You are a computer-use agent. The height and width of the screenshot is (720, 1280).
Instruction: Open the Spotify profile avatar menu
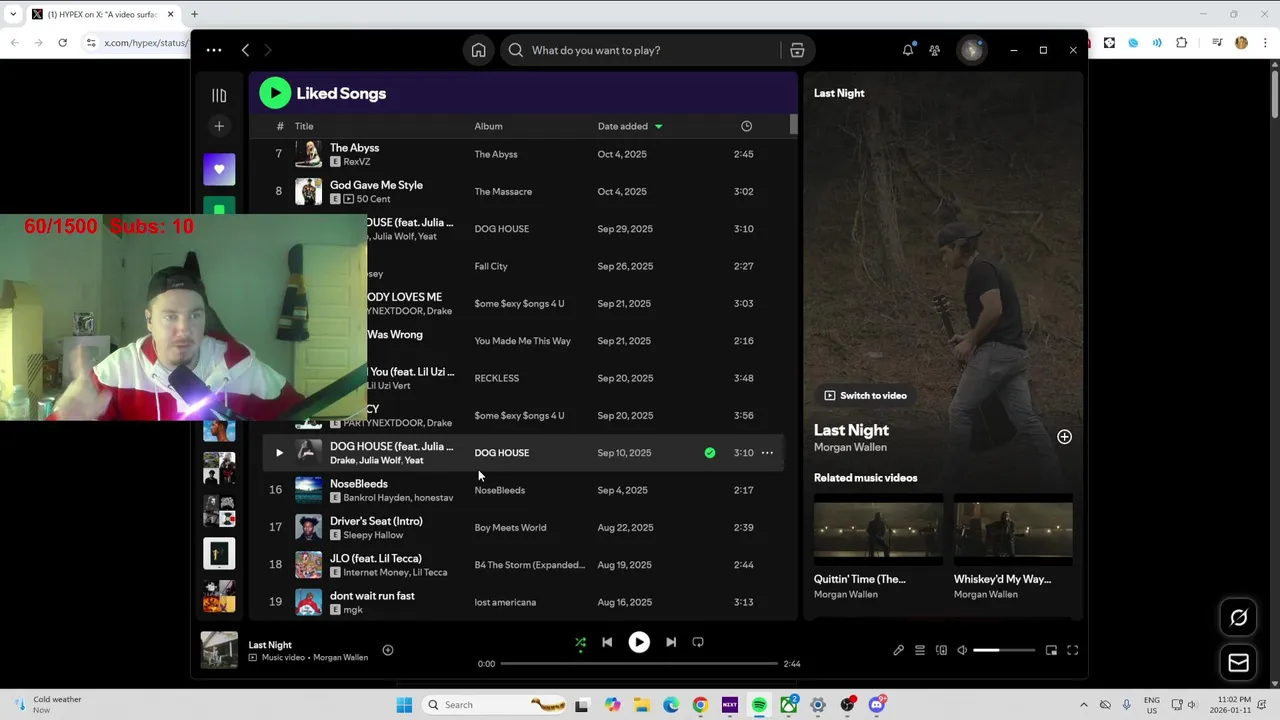[x=971, y=50]
